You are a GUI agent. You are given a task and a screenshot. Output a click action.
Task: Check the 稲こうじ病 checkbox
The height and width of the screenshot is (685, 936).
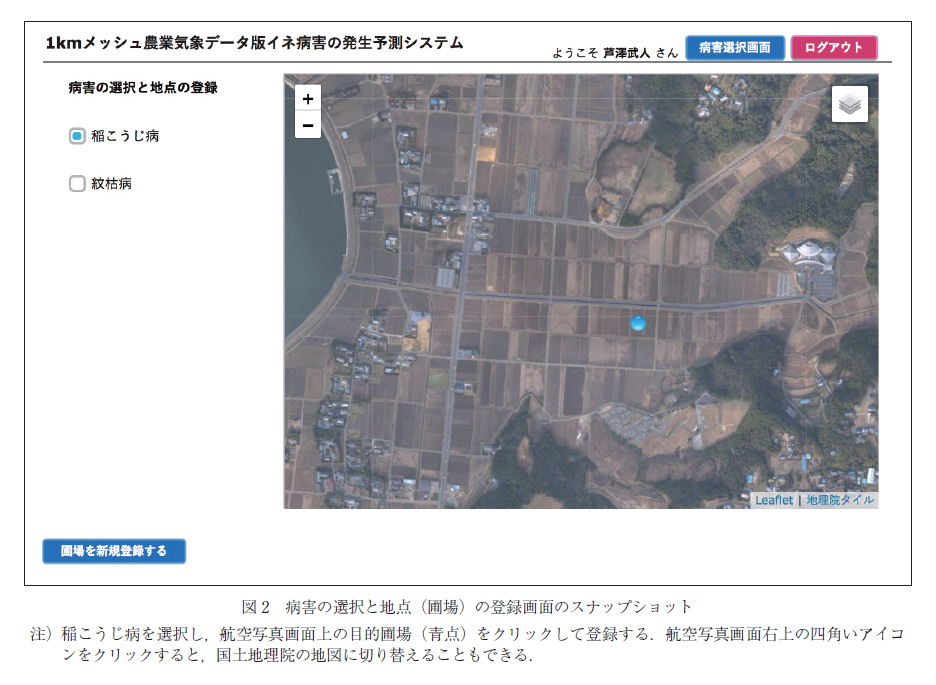77,136
